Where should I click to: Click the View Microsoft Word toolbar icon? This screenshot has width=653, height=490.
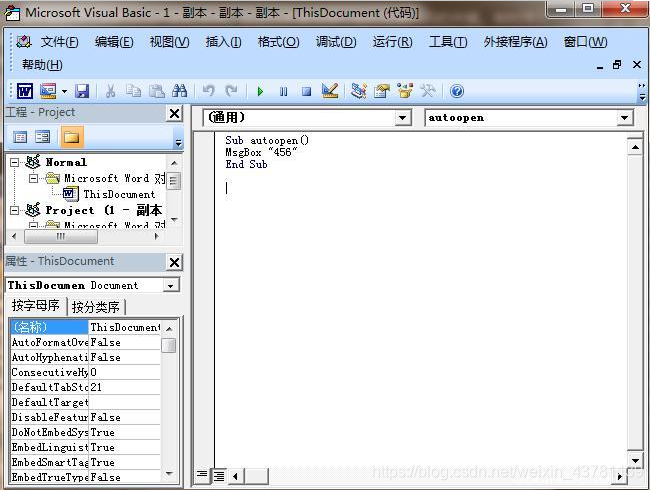point(25,91)
